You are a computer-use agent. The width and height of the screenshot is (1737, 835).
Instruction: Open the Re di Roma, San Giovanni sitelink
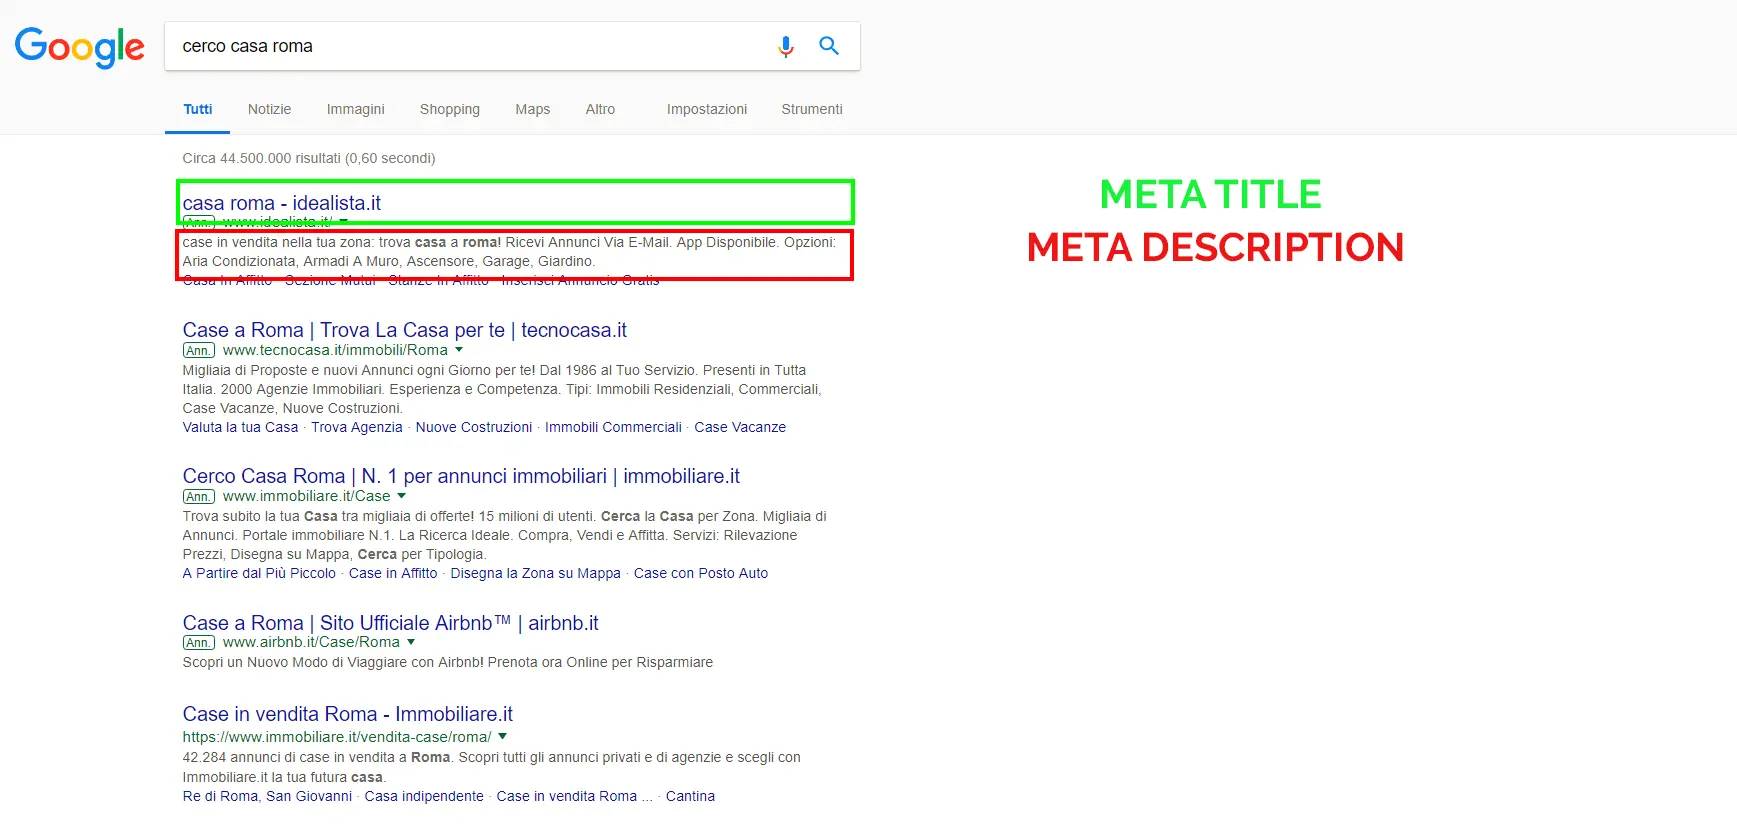pos(268,796)
